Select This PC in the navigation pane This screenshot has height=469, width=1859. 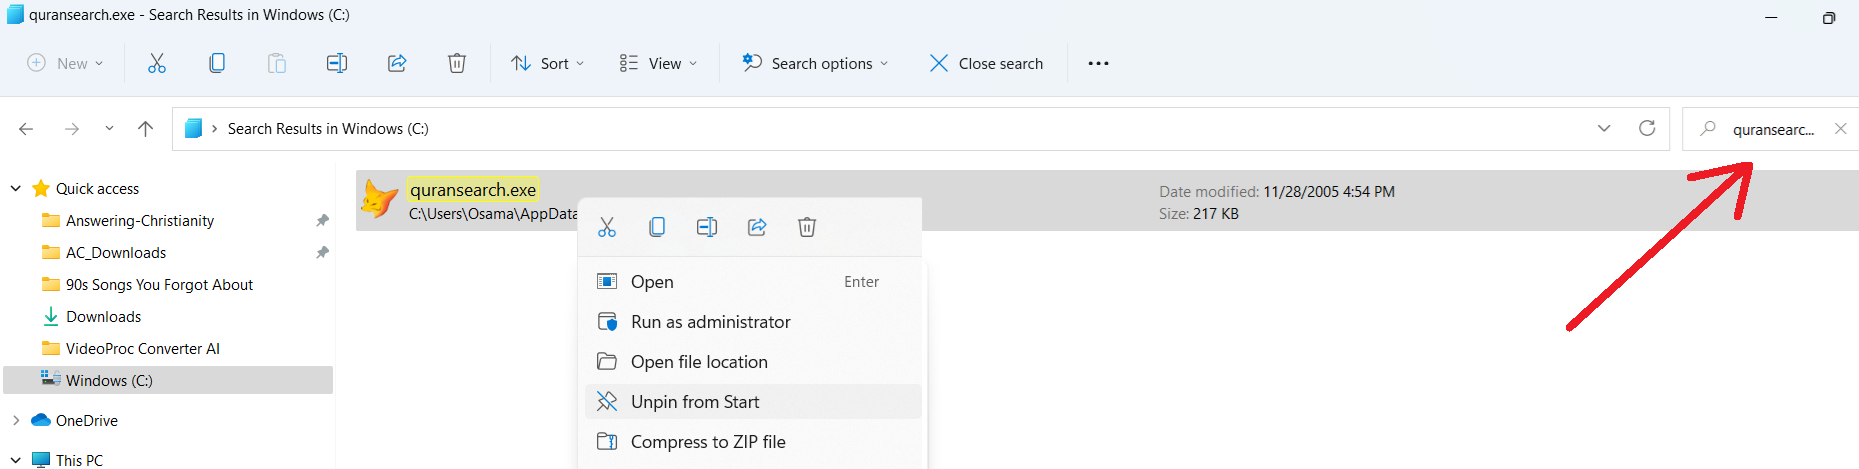pos(79,460)
